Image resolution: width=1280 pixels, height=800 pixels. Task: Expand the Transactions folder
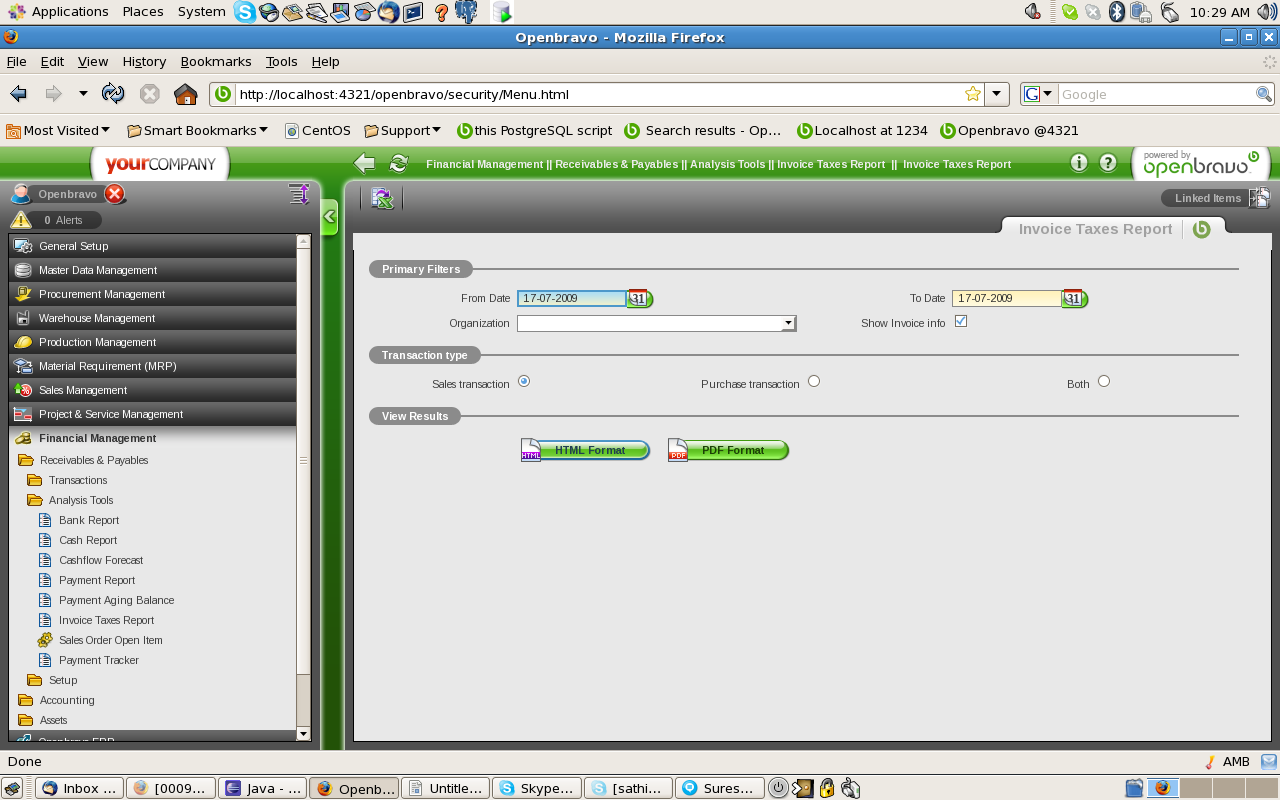pos(35,480)
